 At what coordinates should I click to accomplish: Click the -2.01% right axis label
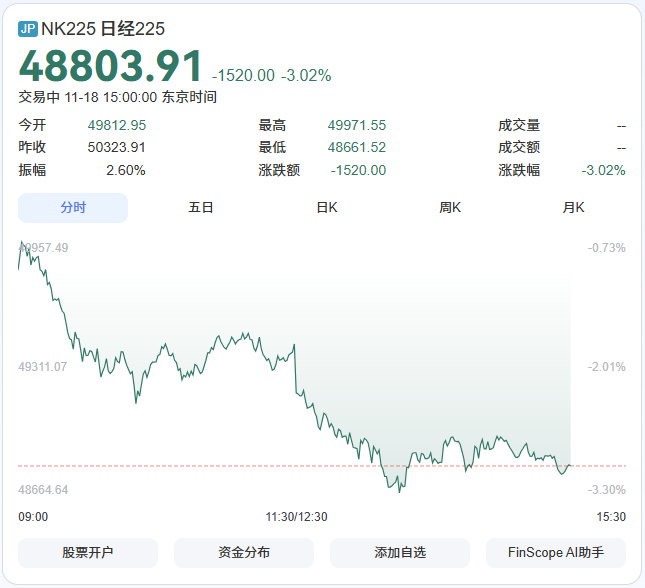point(607,367)
